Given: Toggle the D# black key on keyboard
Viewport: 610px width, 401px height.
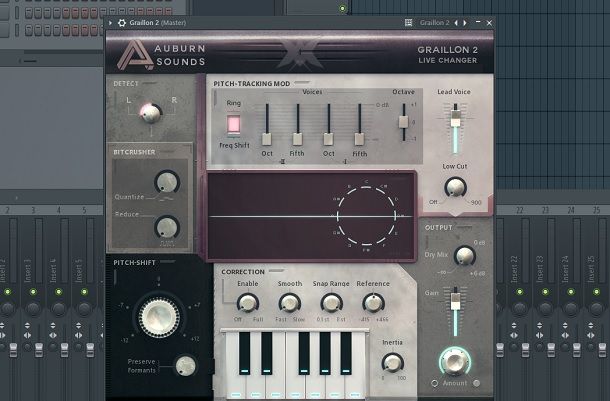Looking at the screenshot, I should click(266, 353).
